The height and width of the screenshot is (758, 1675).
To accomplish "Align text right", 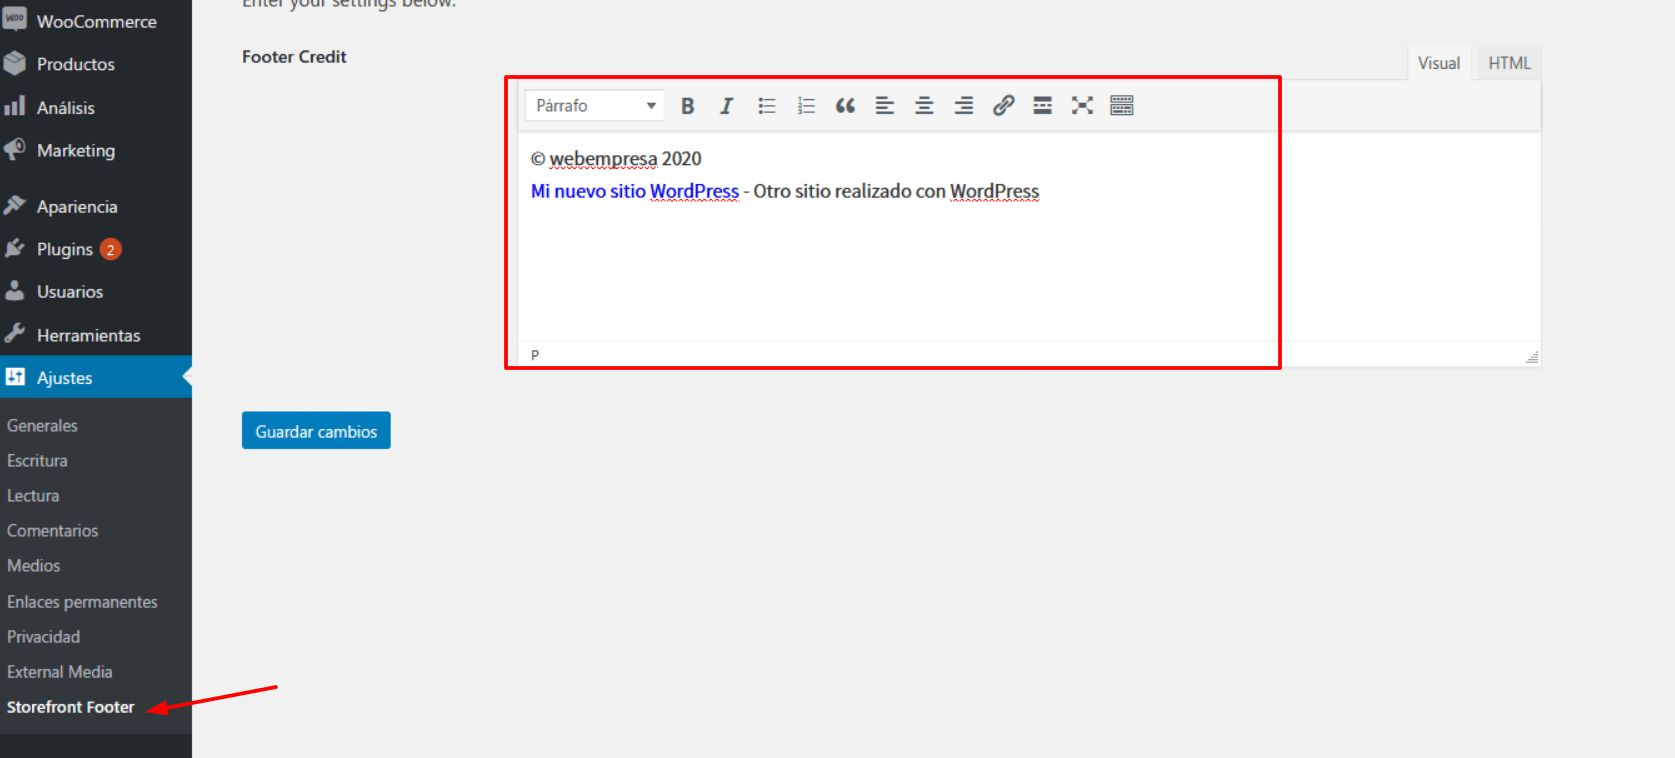I will click(x=964, y=106).
